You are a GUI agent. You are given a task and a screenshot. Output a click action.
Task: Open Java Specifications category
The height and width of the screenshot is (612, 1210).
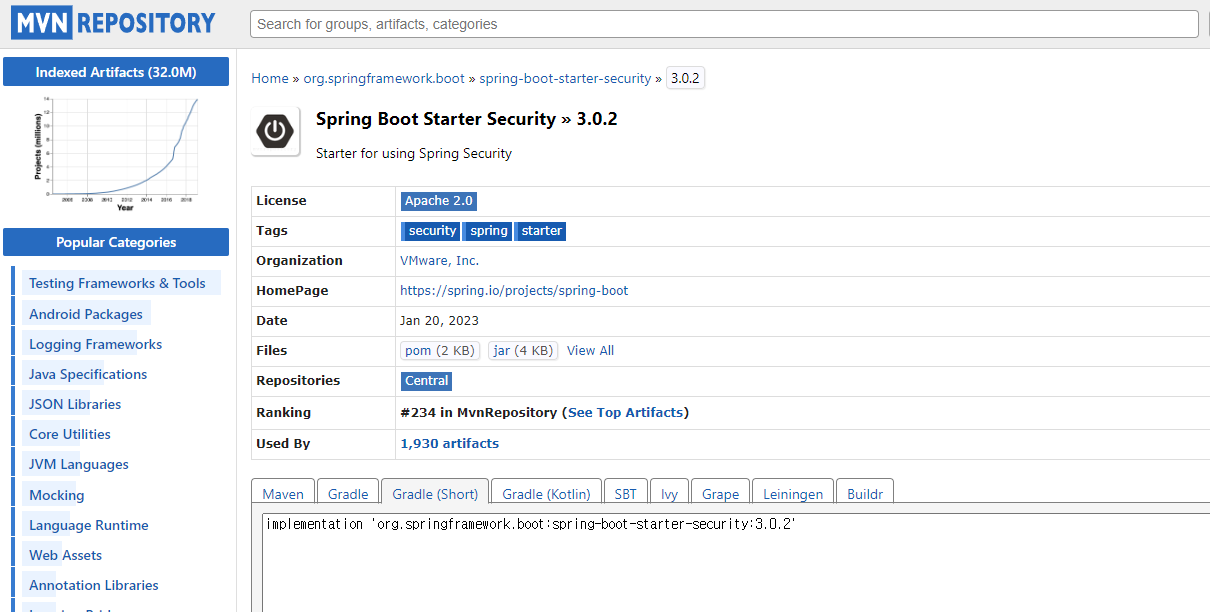pos(88,374)
